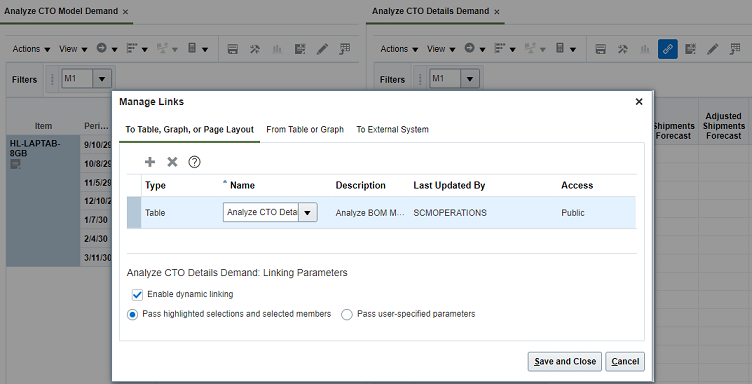
Task: Click the highlighted Manage Links chain icon
Action: (x=668, y=49)
